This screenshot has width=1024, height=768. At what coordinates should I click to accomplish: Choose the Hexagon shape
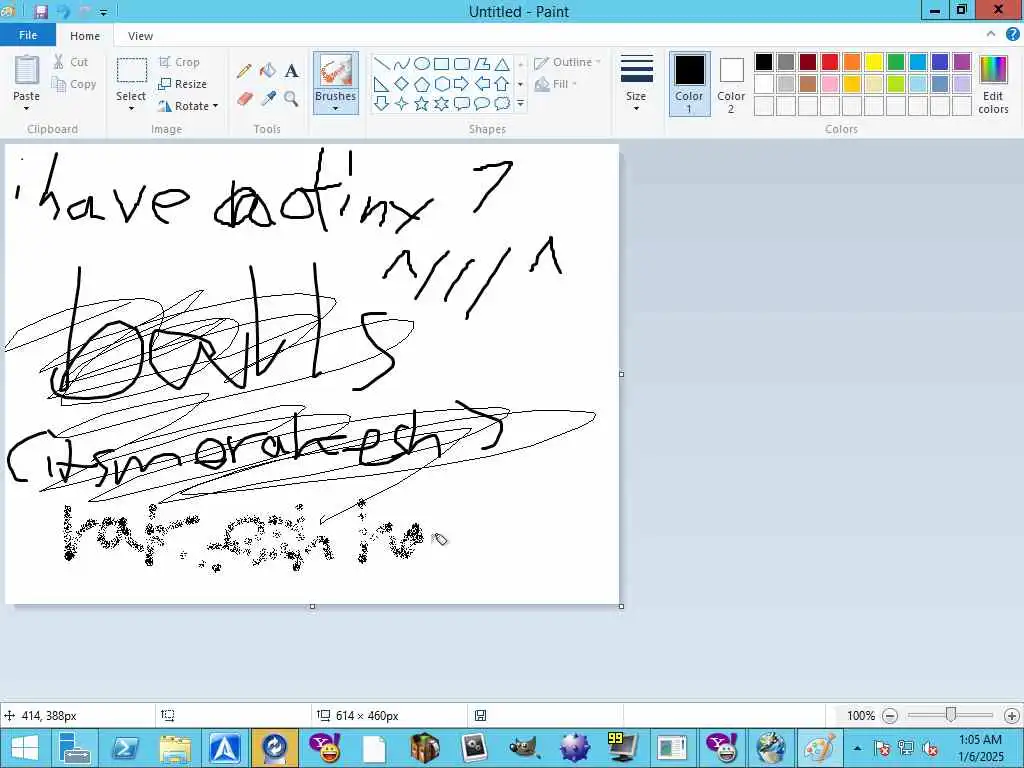(441, 84)
